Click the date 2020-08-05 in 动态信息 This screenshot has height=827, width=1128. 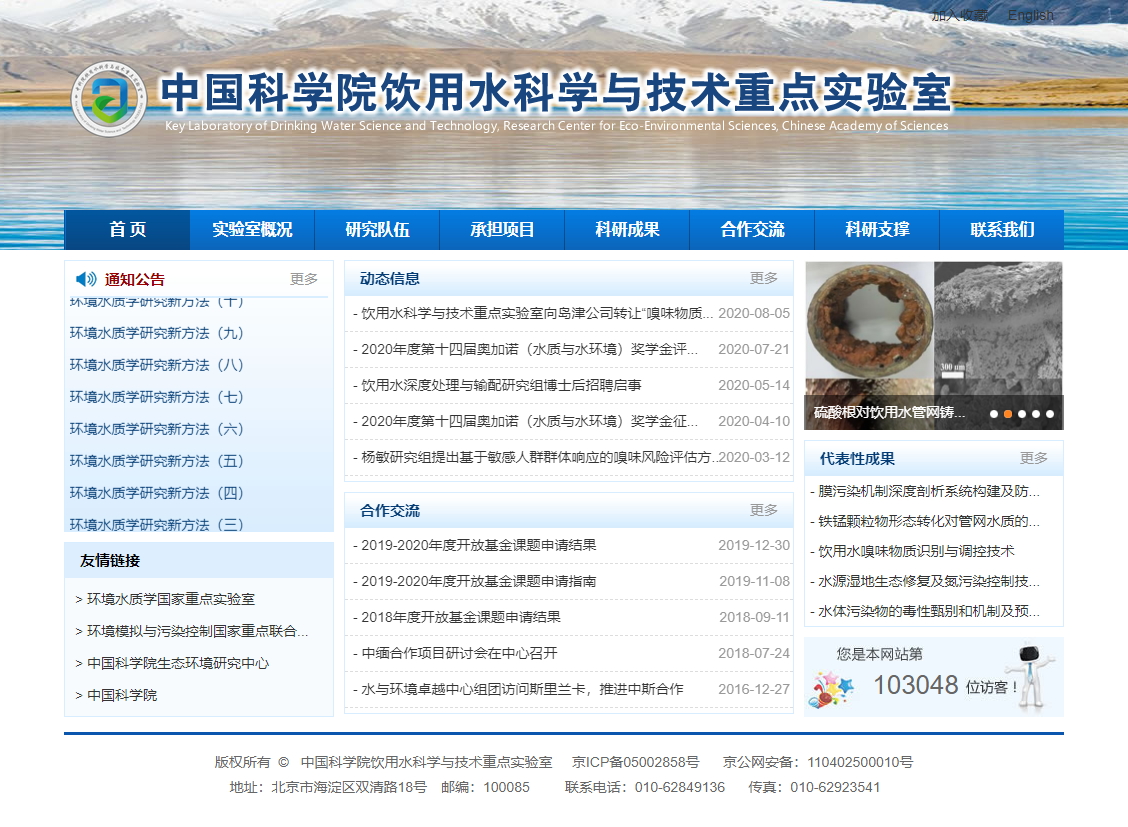click(x=754, y=314)
